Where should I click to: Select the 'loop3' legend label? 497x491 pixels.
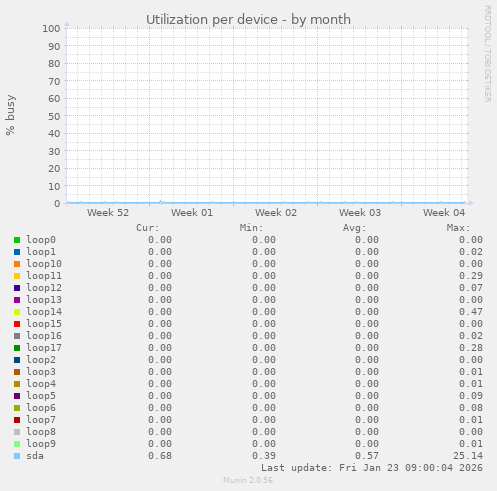point(41,372)
